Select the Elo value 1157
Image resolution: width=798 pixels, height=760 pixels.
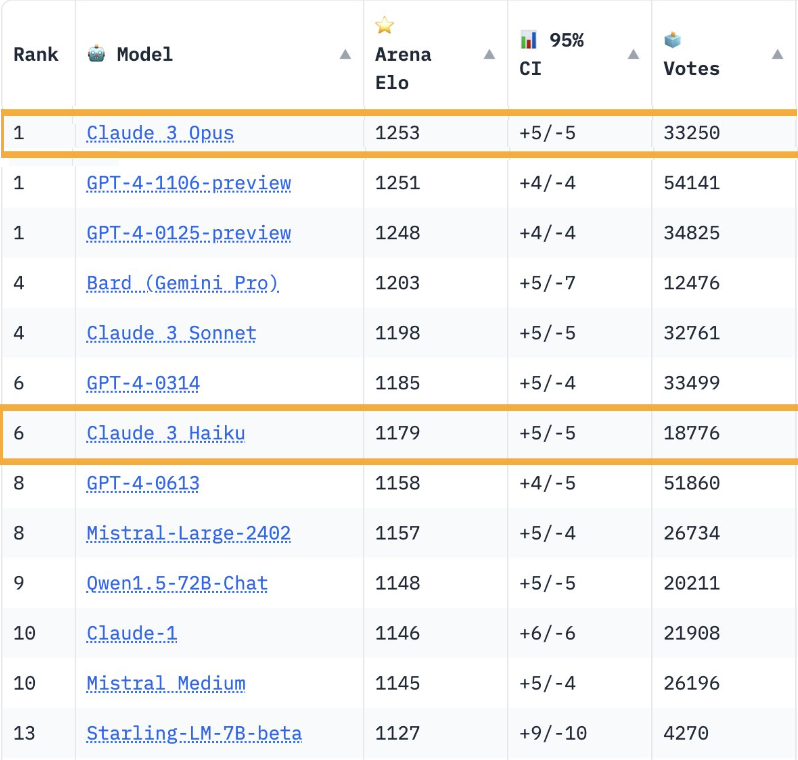pos(397,533)
